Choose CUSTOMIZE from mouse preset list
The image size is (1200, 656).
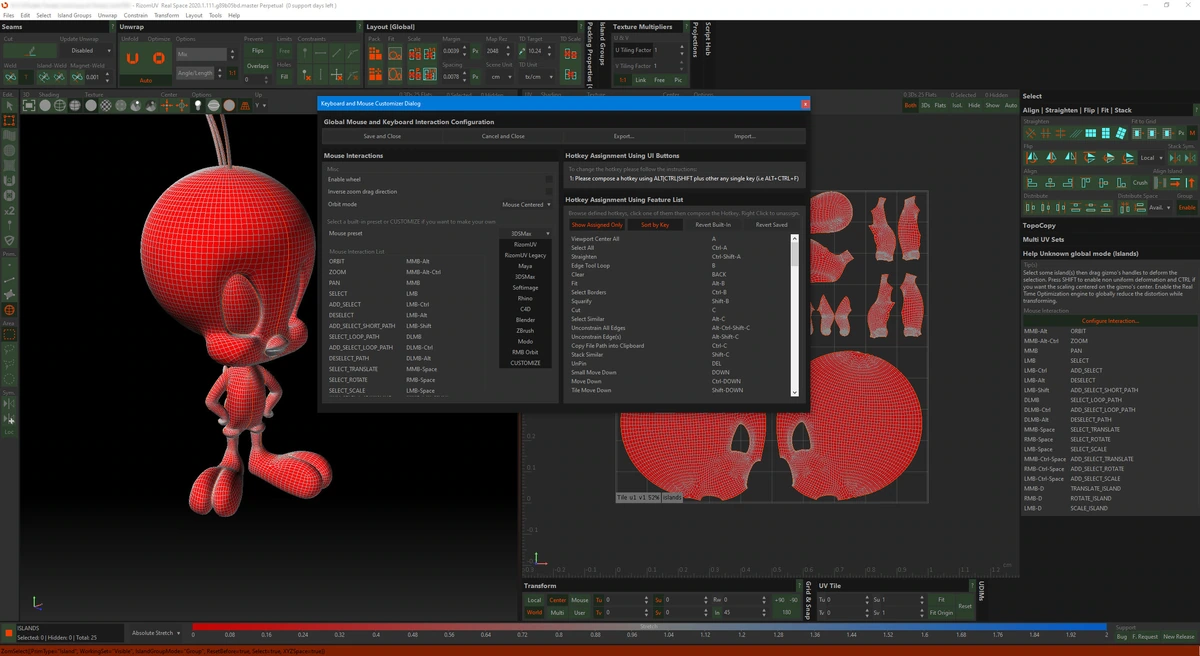coord(525,363)
